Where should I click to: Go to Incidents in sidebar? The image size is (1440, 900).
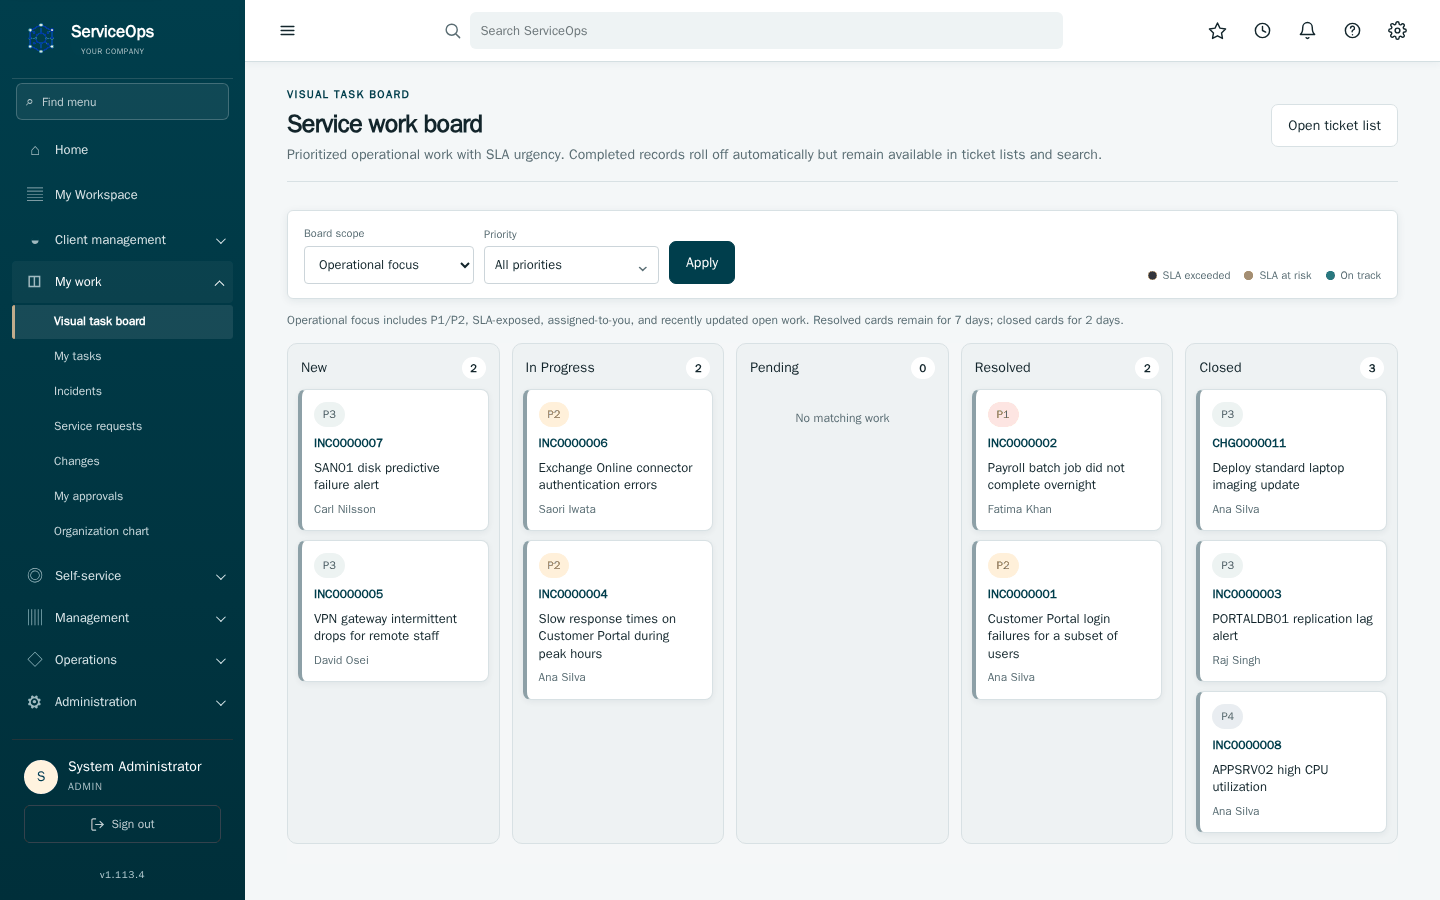point(122,391)
